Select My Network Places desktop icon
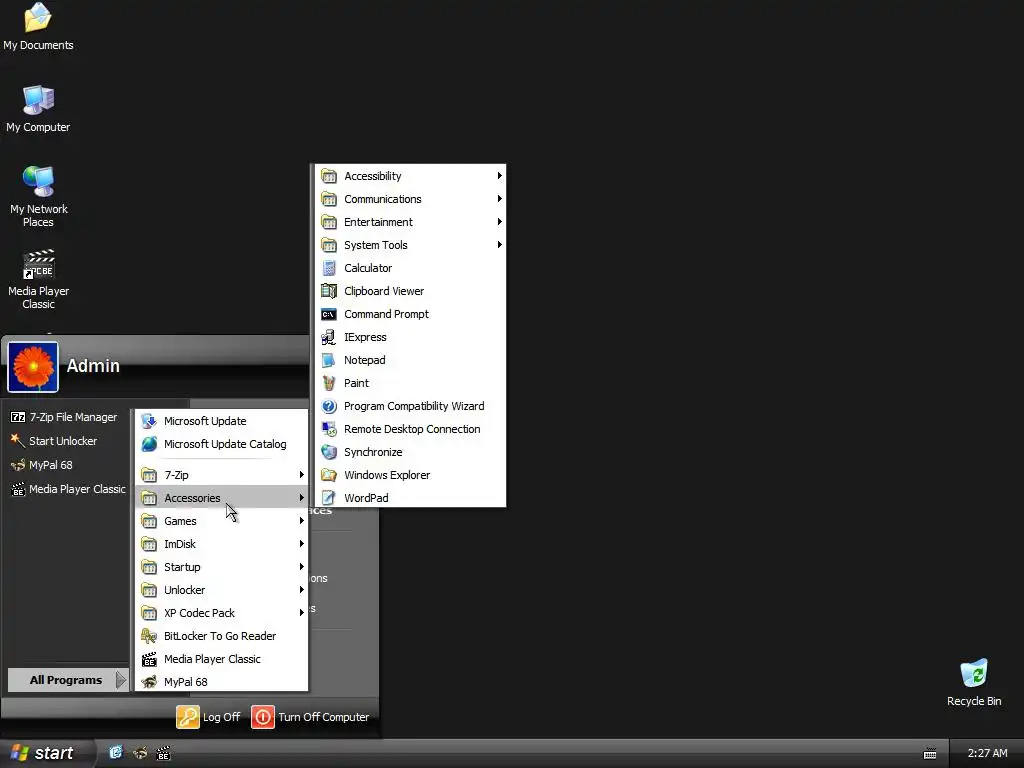This screenshot has width=1024, height=768. tap(39, 197)
